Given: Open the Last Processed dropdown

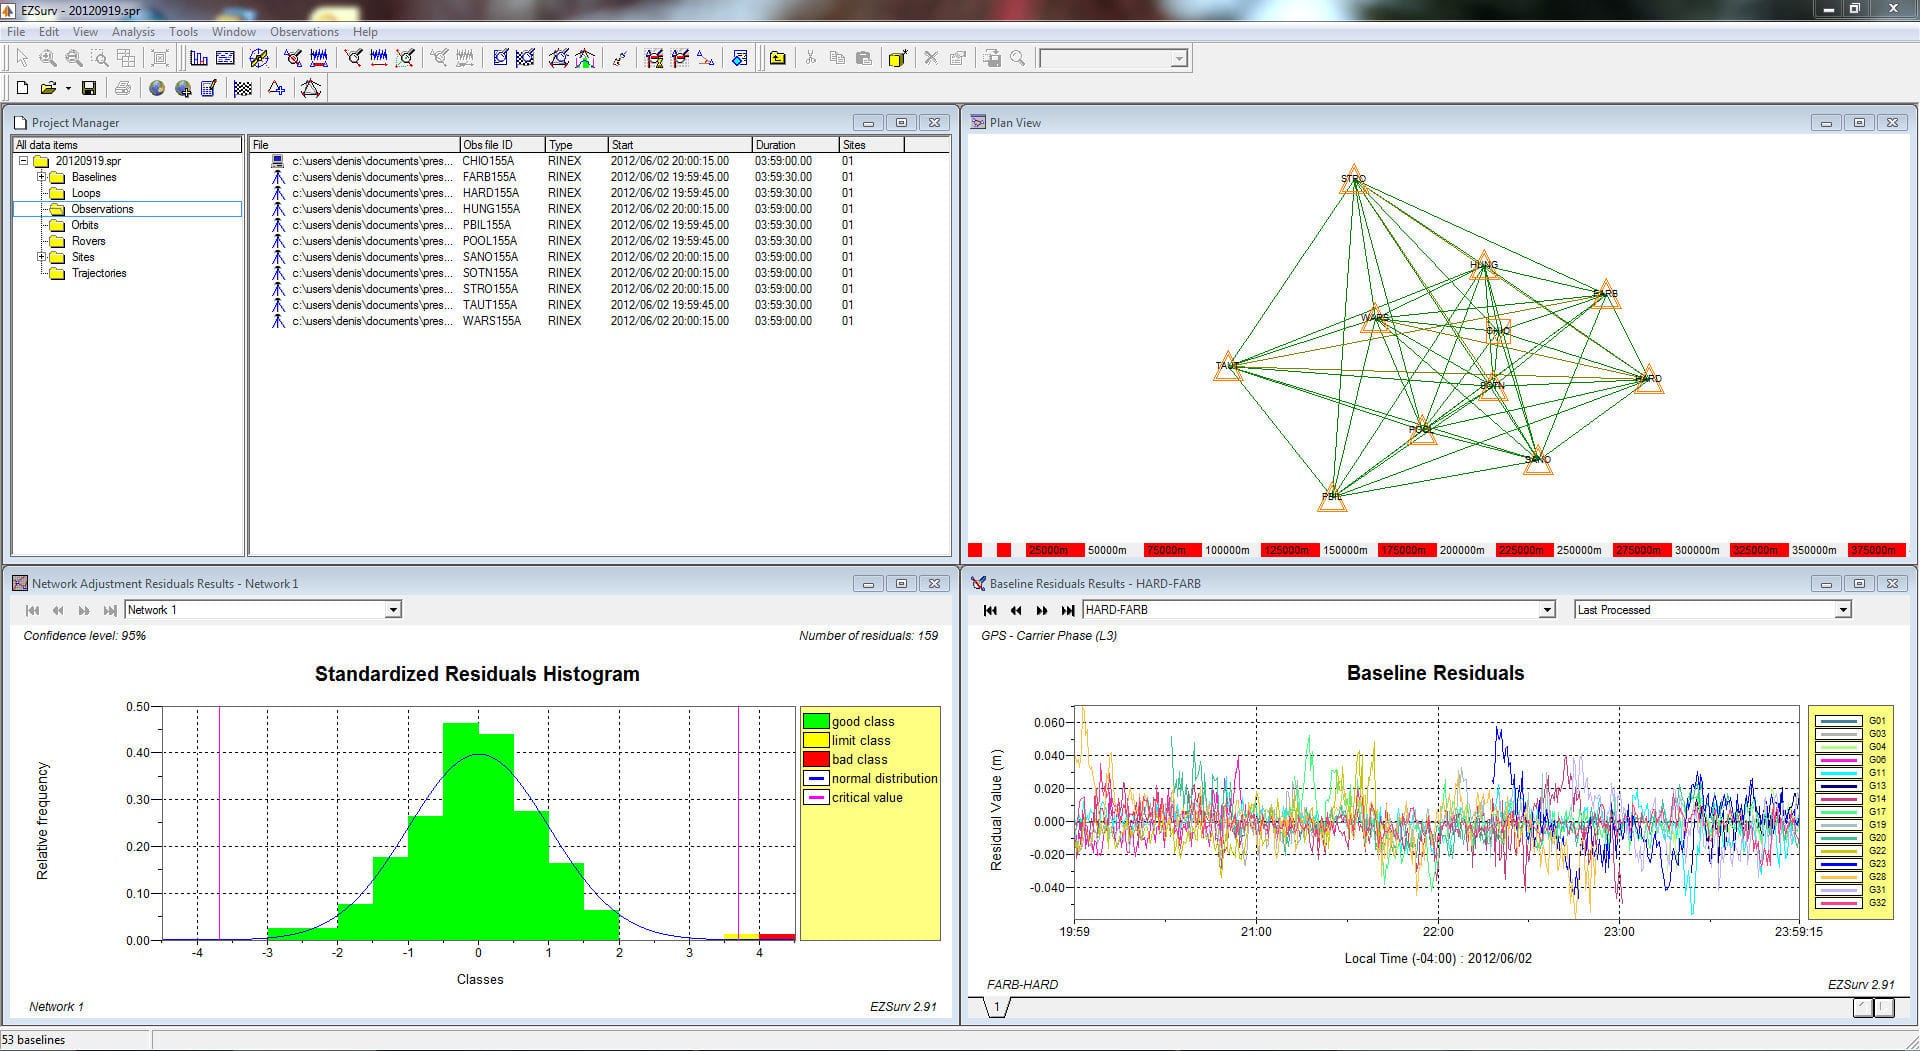Looking at the screenshot, I should (1843, 609).
